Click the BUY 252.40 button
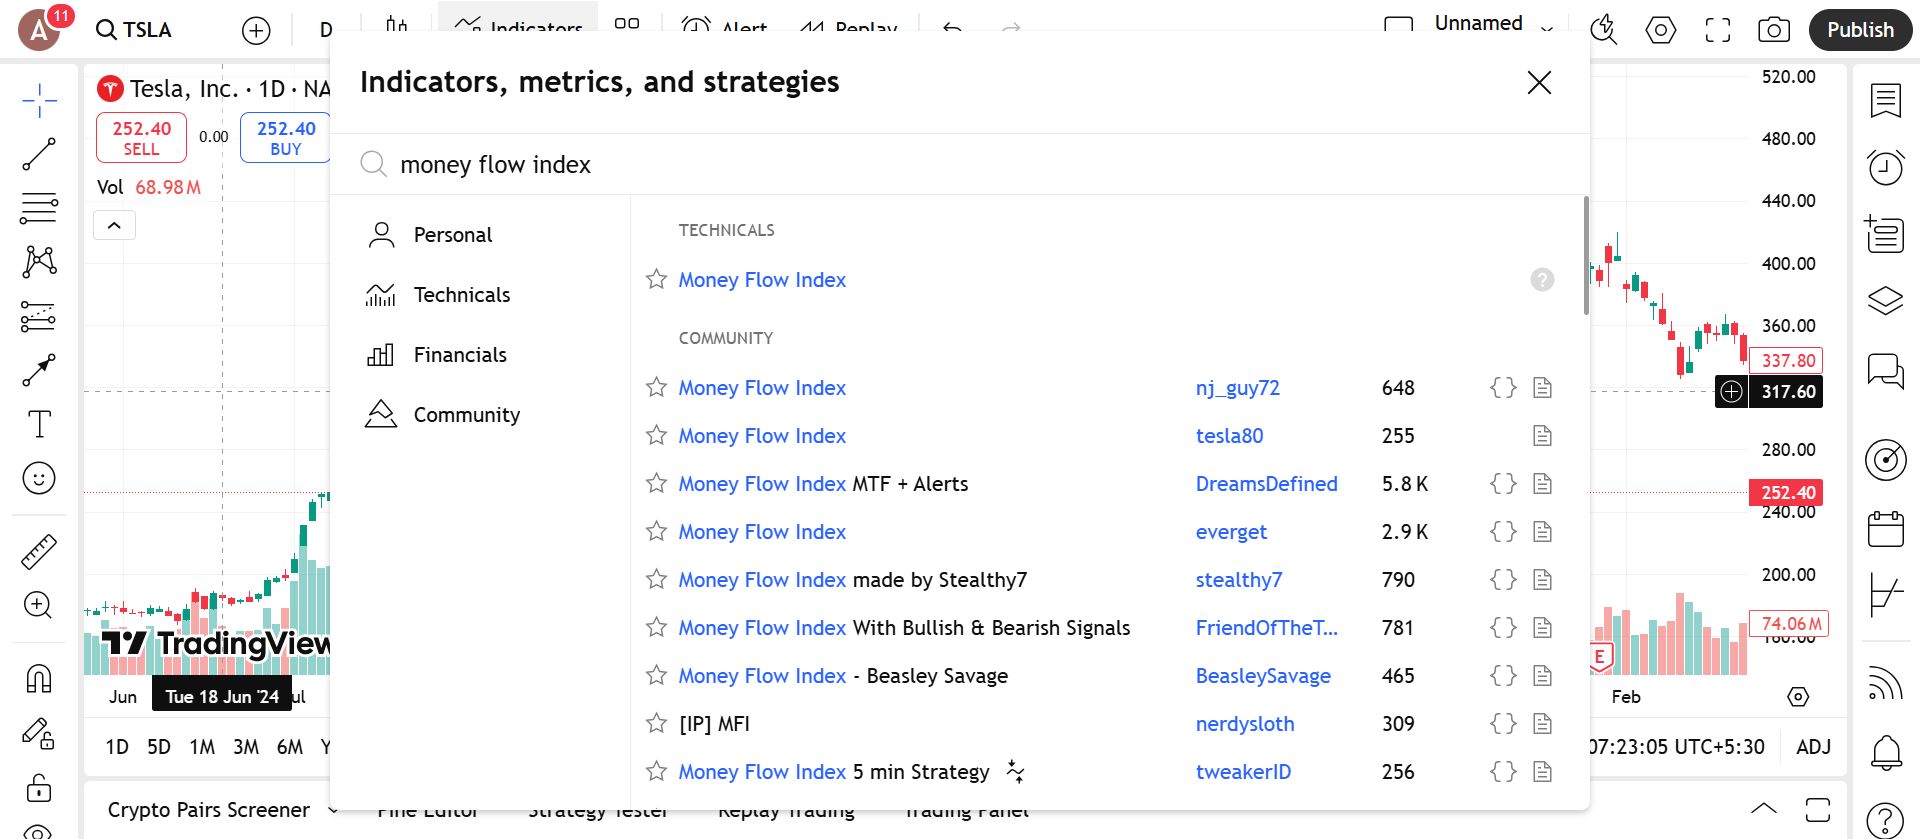Image resolution: width=1920 pixels, height=839 pixels. tap(285, 138)
